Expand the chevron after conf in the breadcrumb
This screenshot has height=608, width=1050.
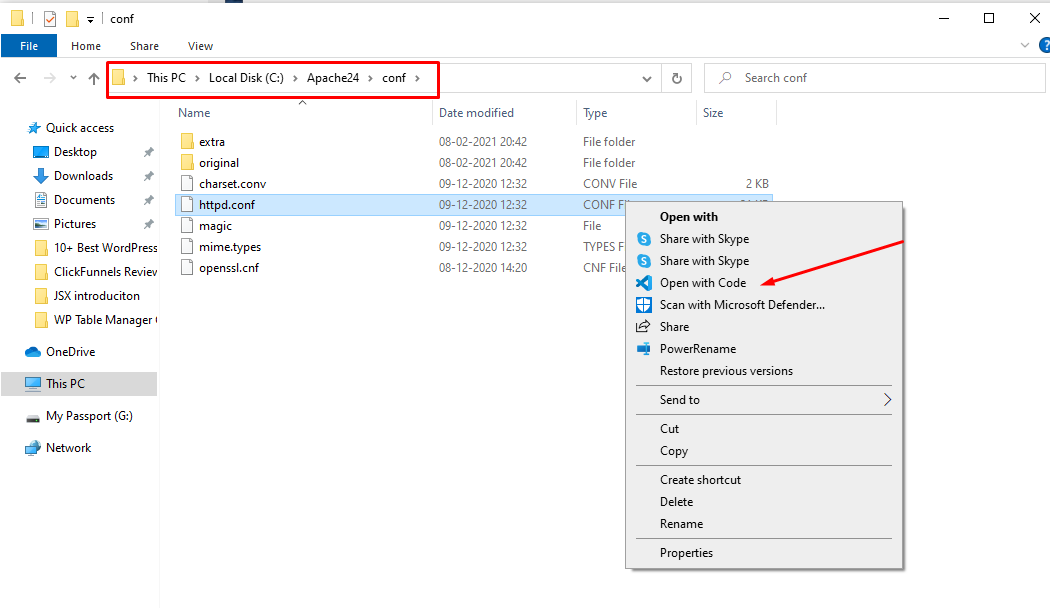click(417, 78)
